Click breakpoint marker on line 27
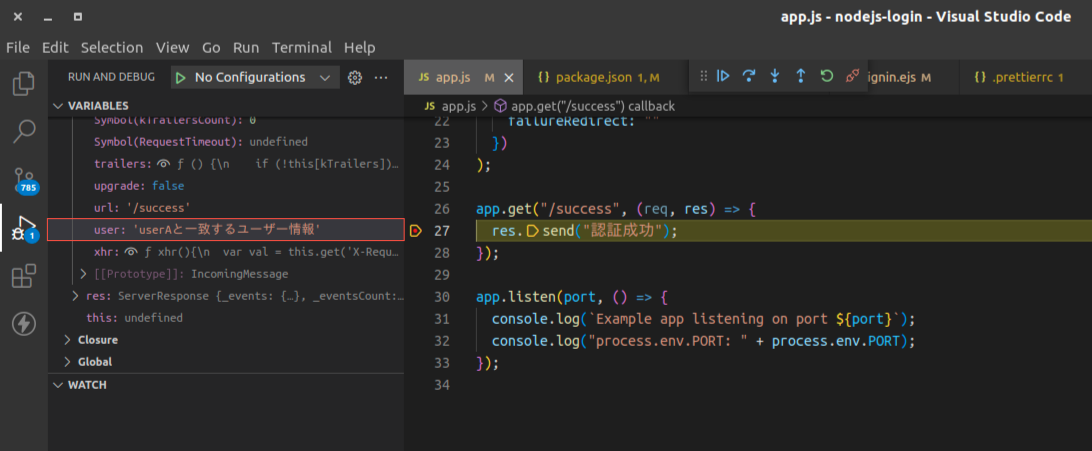1092x451 pixels. pyautogui.click(x=416, y=231)
